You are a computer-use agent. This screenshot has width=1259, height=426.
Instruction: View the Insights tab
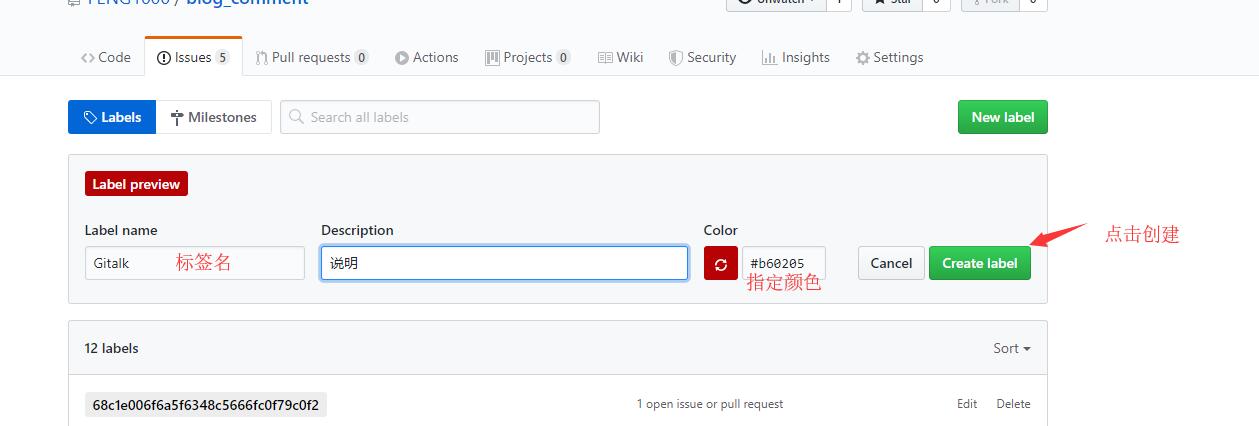pyautogui.click(x=796, y=58)
